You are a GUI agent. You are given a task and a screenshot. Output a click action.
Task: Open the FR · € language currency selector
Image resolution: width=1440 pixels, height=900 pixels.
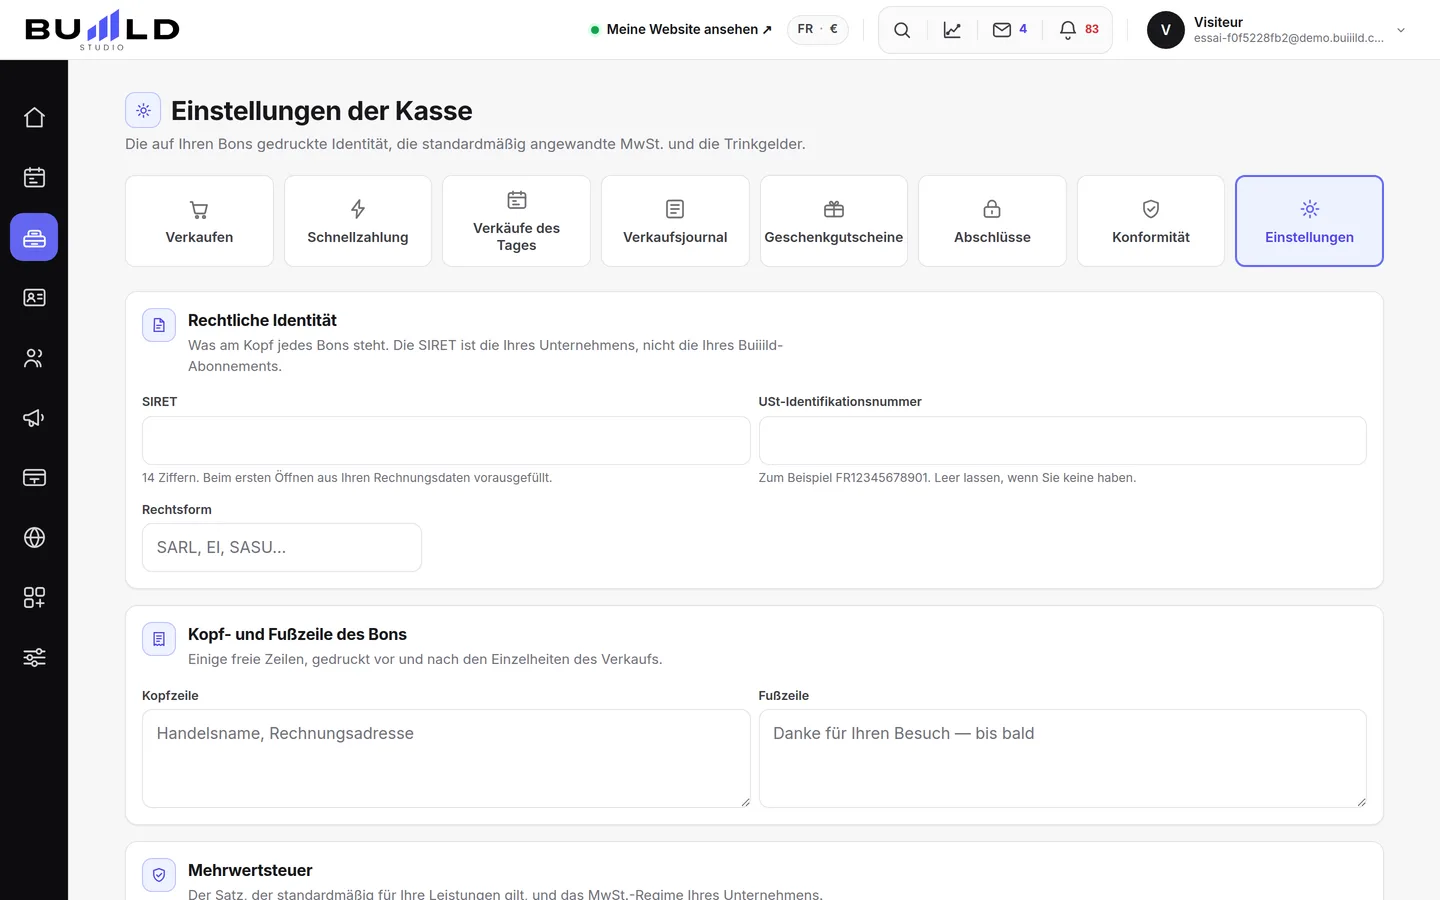[817, 30]
